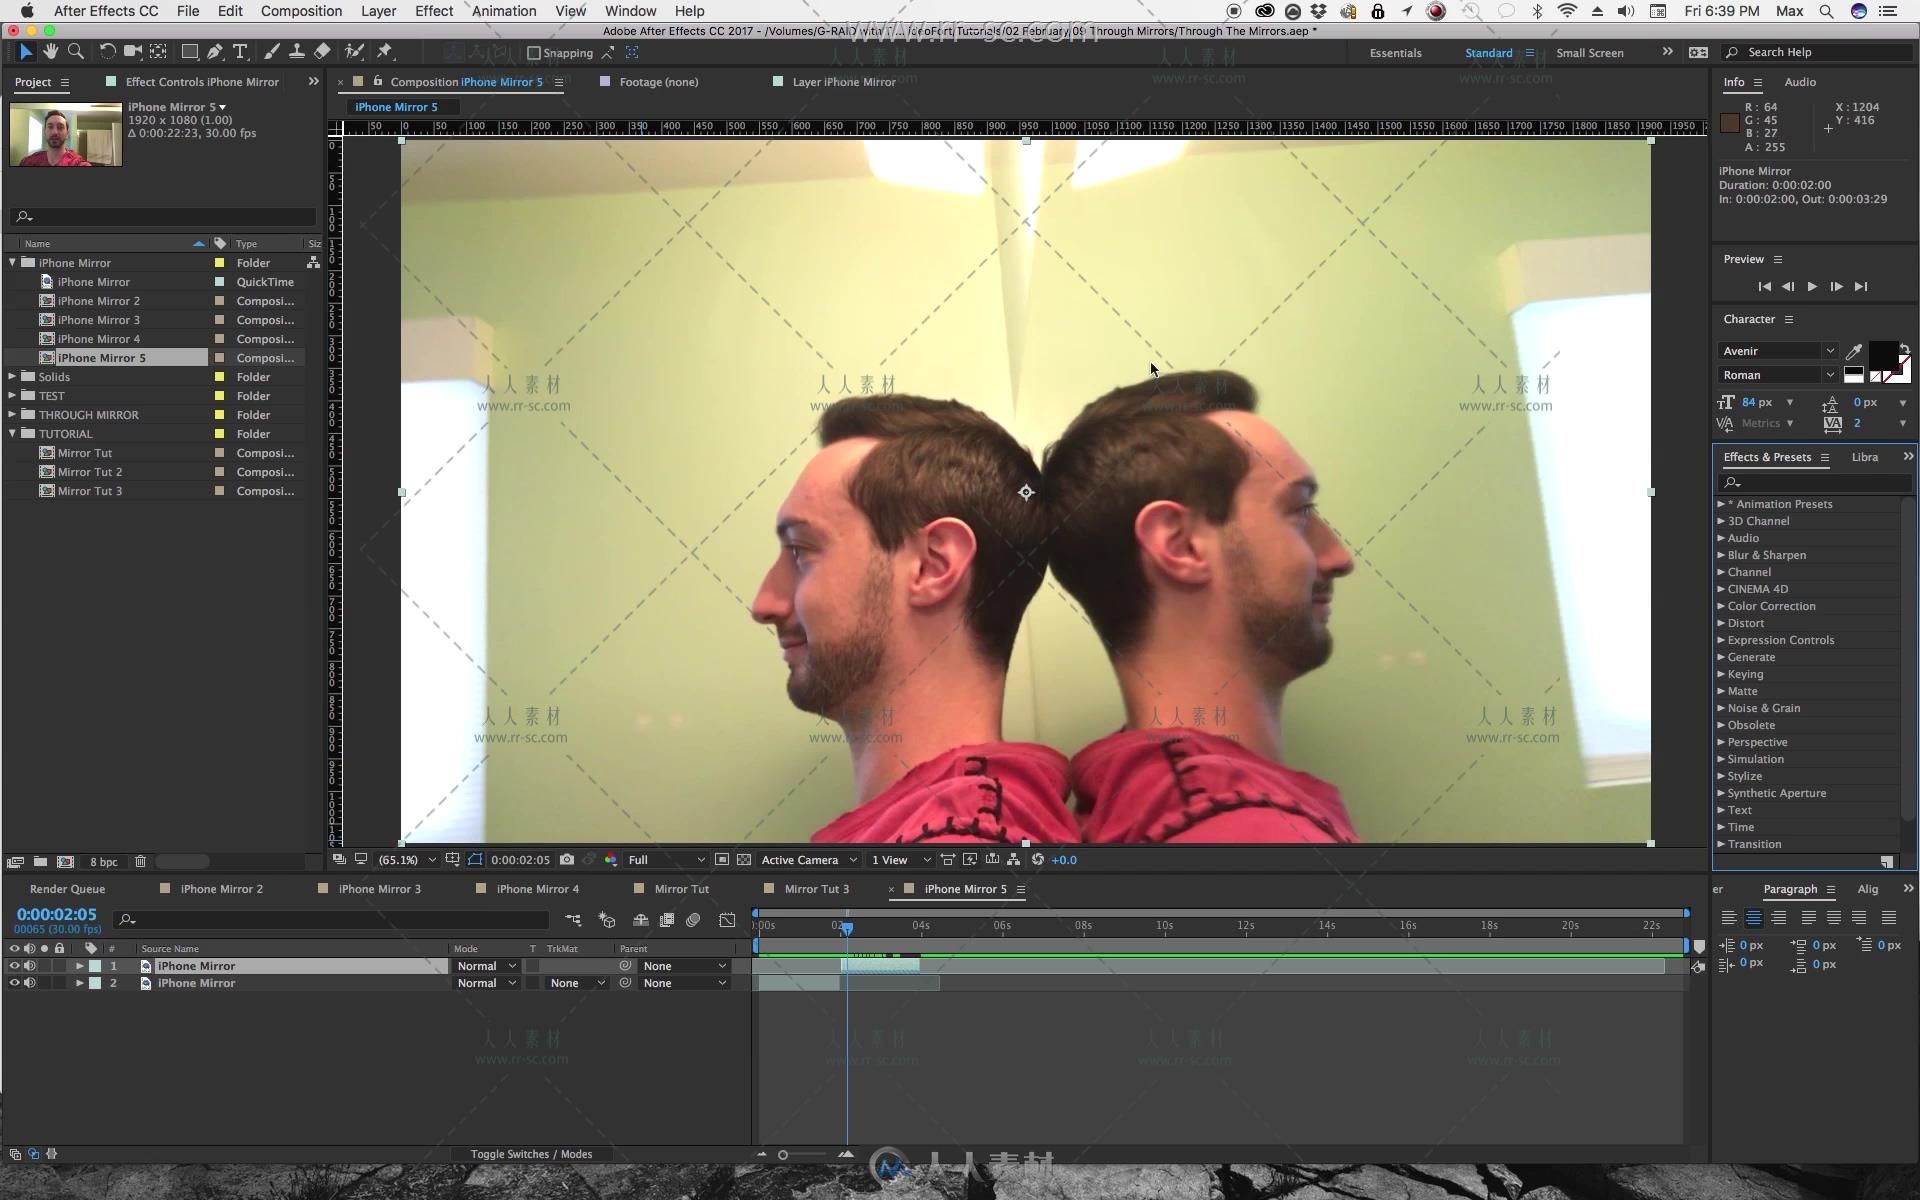The image size is (1920, 1200).
Task: Take a snapshot with the camera icon
Action: (567, 860)
